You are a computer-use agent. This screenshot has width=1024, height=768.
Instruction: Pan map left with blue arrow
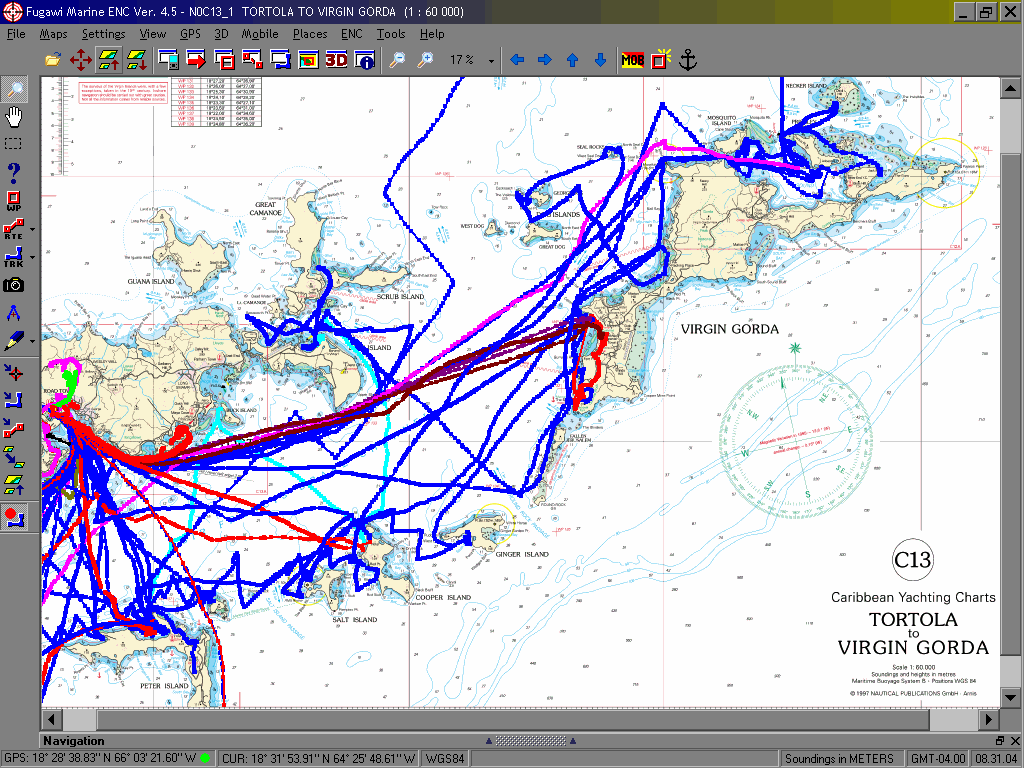517,60
